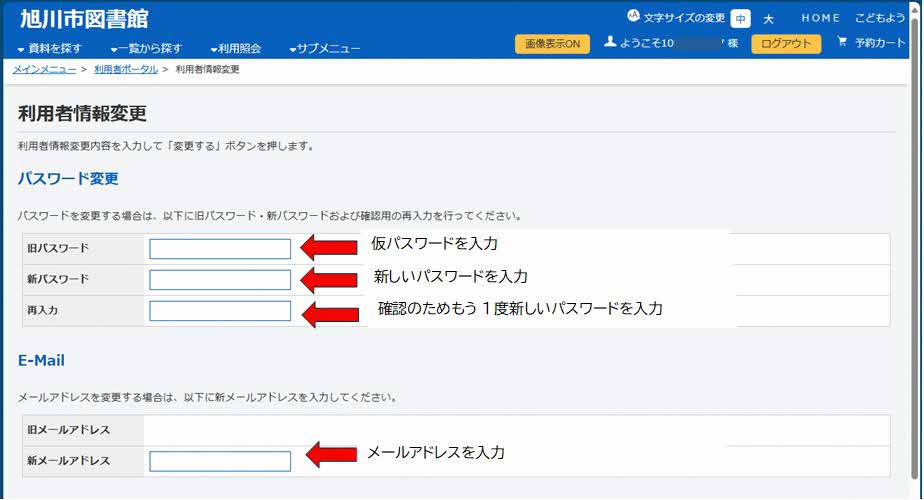This screenshot has width=924, height=500.
Task: Click the ログアウト logout button
Action: (786, 44)
